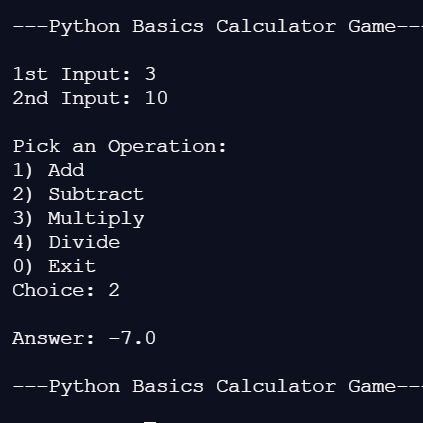Image resolution: width=423 pixels, height=423 pixels.
Task: Select the 3) Multiply option line
Action: tap(78, 218)
